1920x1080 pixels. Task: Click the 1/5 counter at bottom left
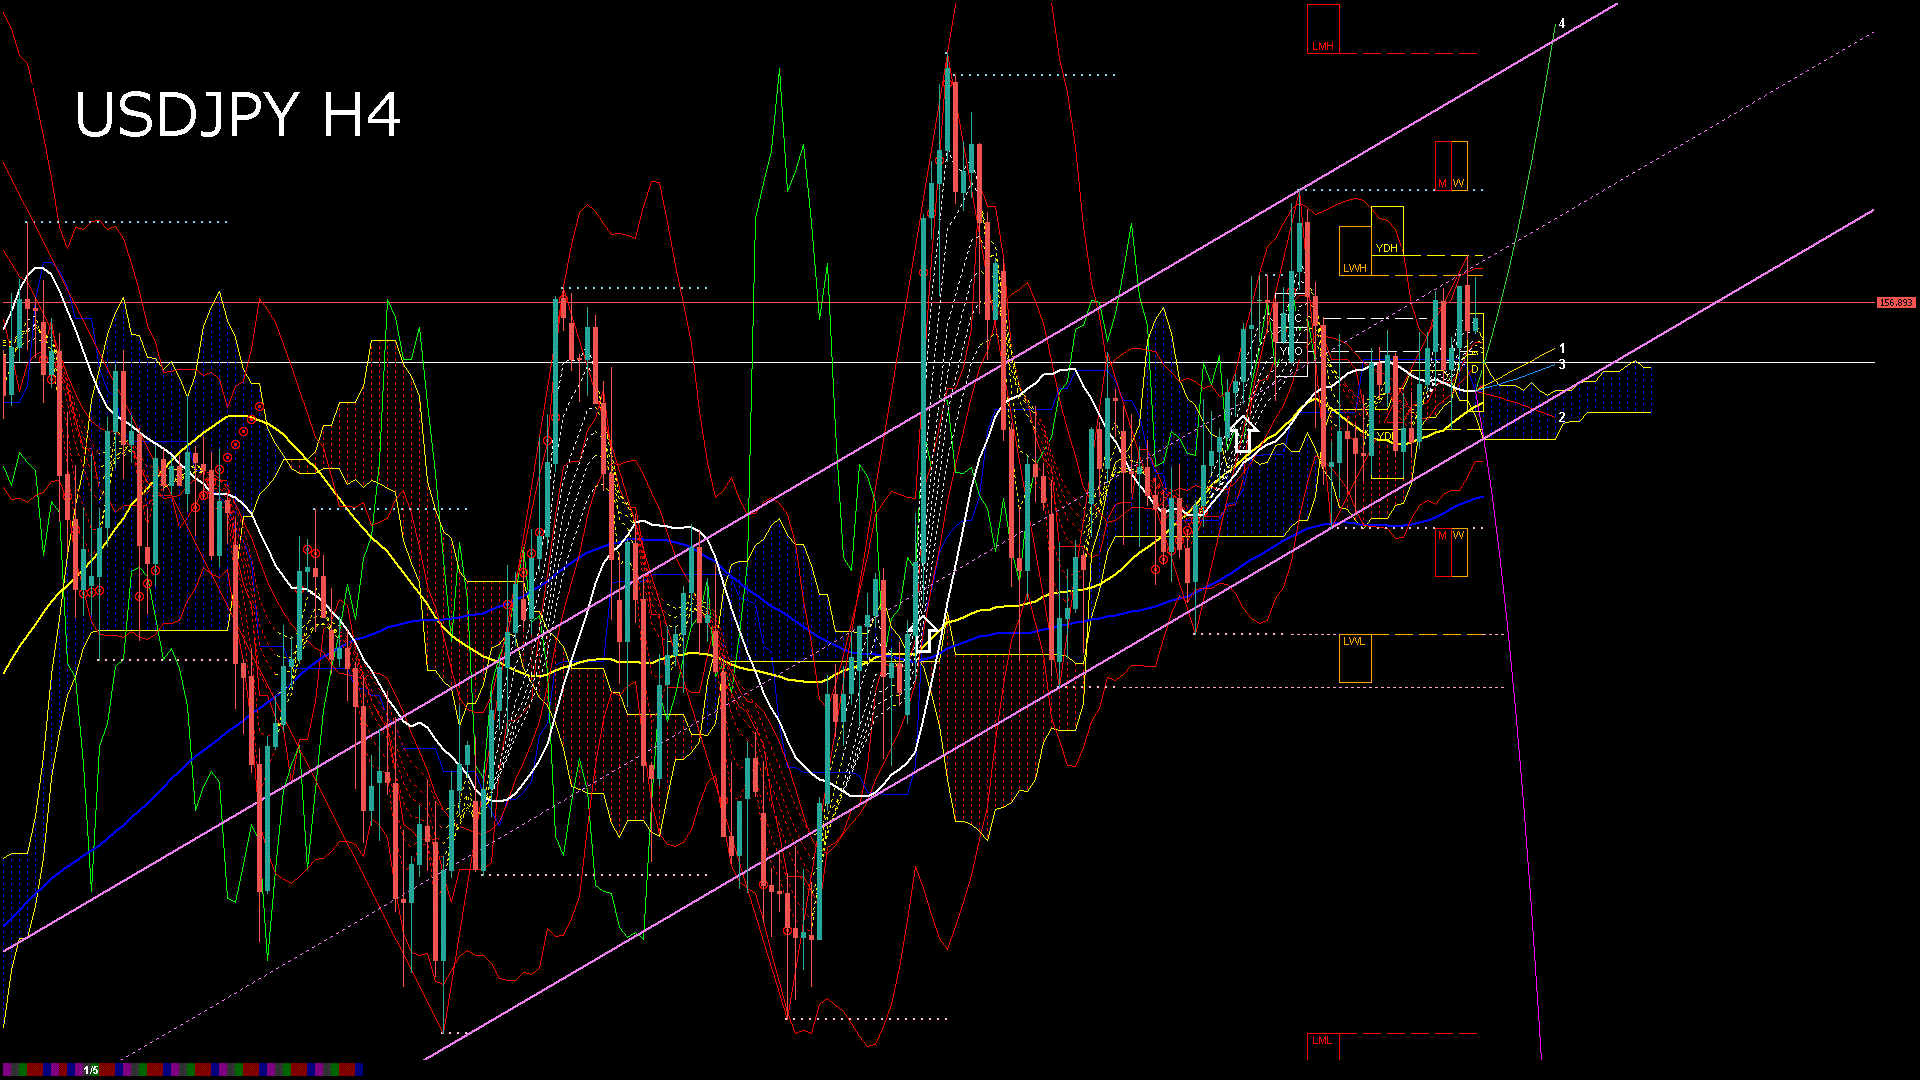click(x=91, y=1068)
